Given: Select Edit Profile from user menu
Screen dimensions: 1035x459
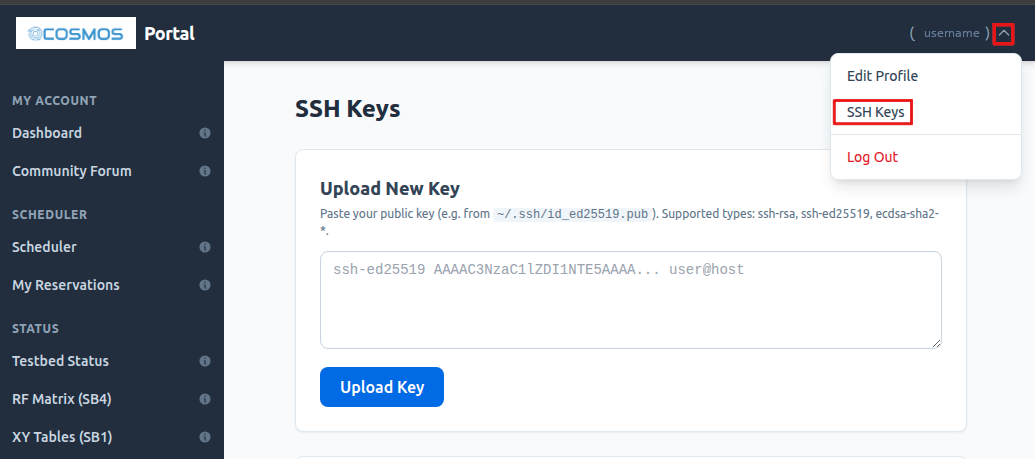Looking at the screenshot, I should pyautogui.click(x=882, y=76).
